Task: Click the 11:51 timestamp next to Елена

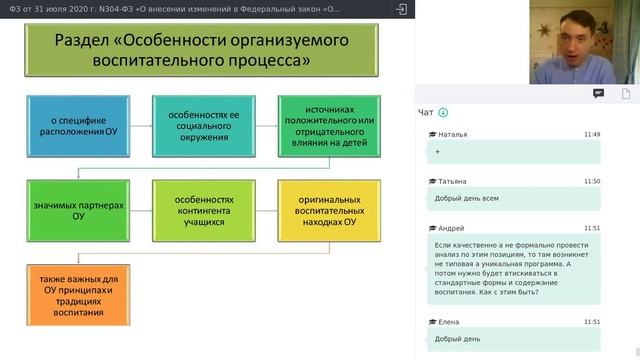Action: click(x=592, y=322)
